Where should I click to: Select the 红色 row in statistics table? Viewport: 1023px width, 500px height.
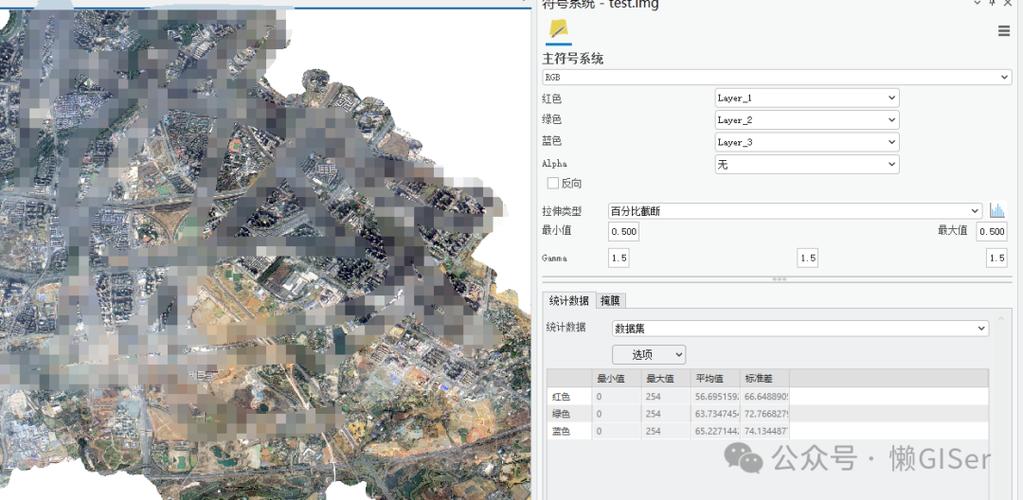(768, 396)
